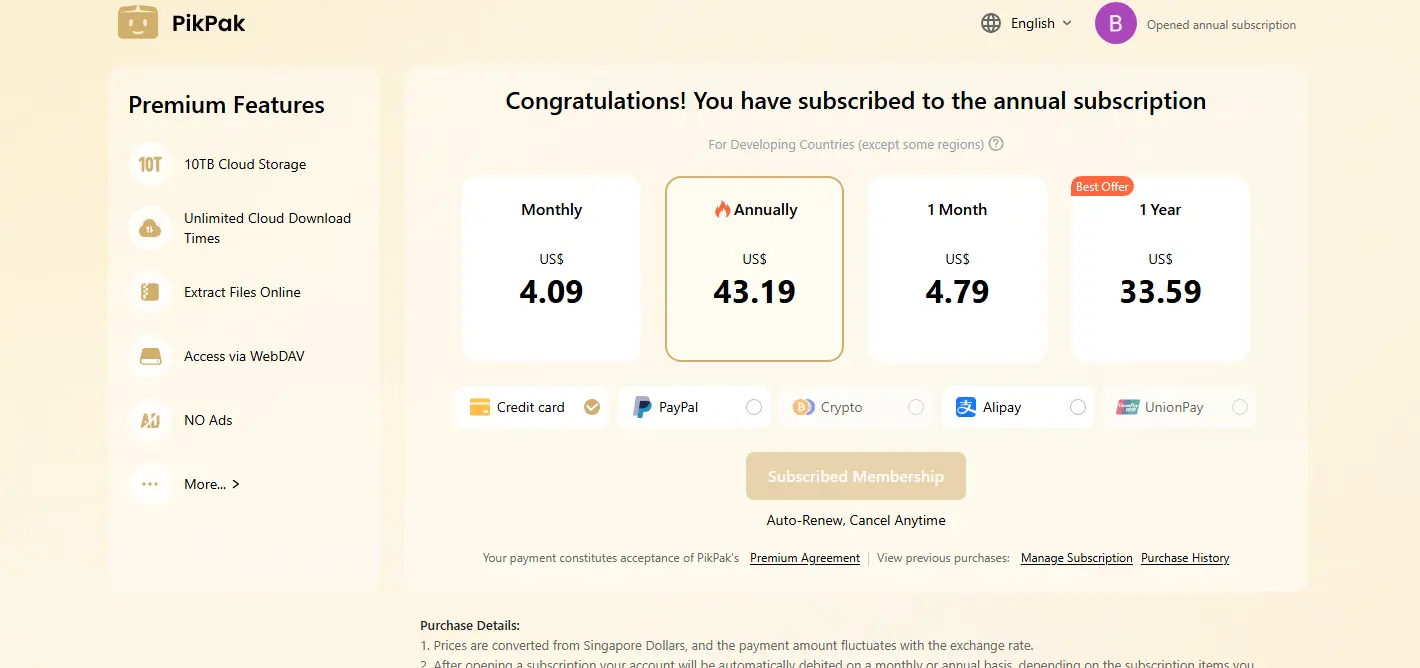Click the help question mark icon
This screenshot has width=1420, height=668.
pyautogui.click(x=996, y=144)
